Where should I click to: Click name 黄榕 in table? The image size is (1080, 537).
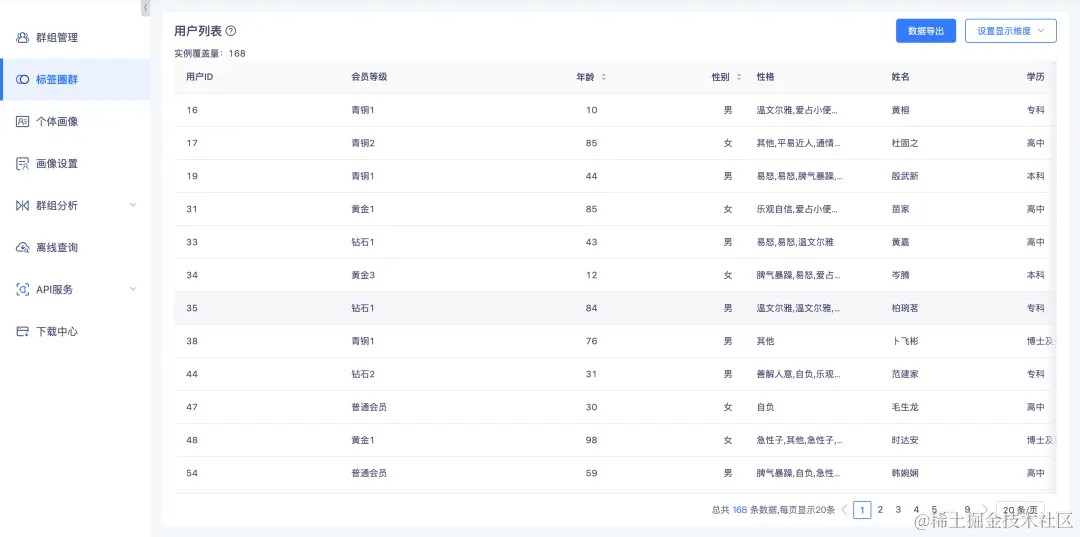(x=900, y=110)
